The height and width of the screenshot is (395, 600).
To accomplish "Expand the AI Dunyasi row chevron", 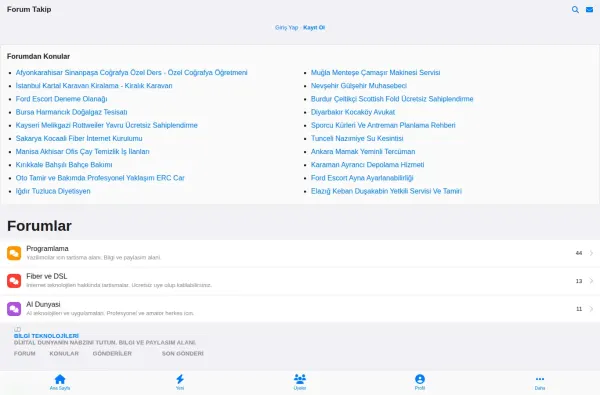I will [x=591, y=309].
